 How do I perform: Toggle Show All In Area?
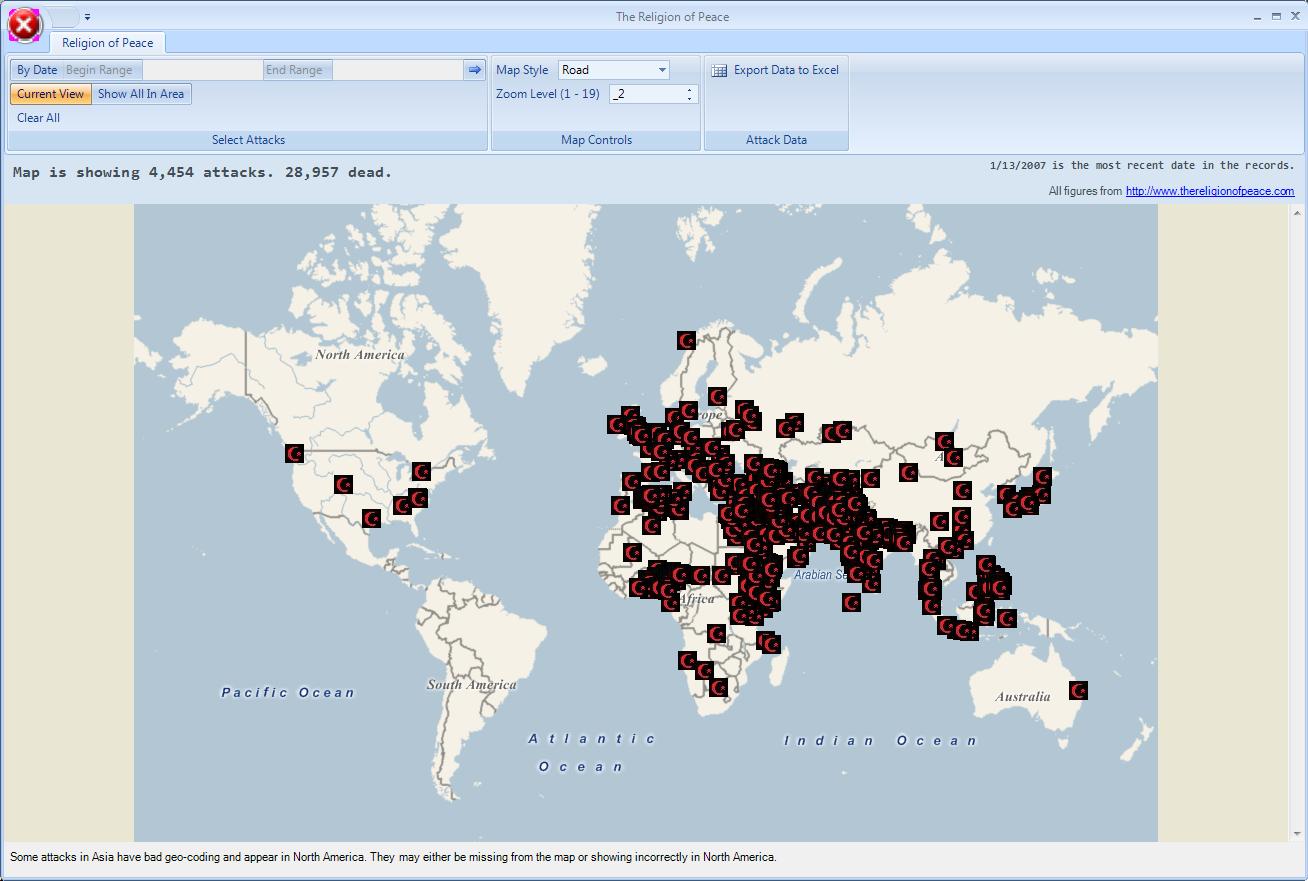tap(141, 94)
